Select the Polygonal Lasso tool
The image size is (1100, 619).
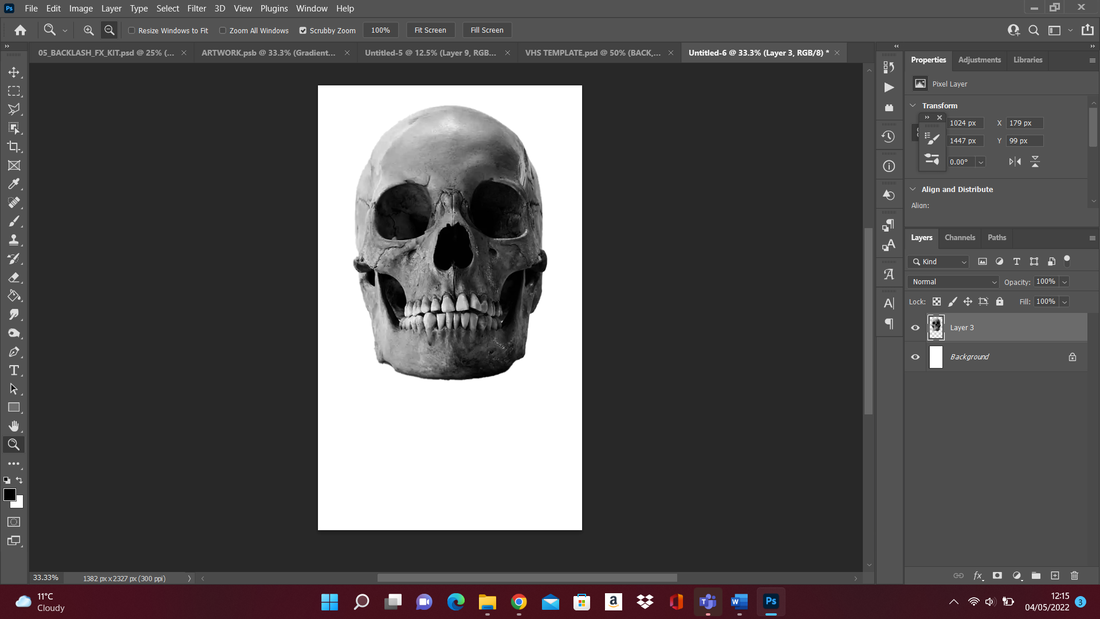click(14, 109)
